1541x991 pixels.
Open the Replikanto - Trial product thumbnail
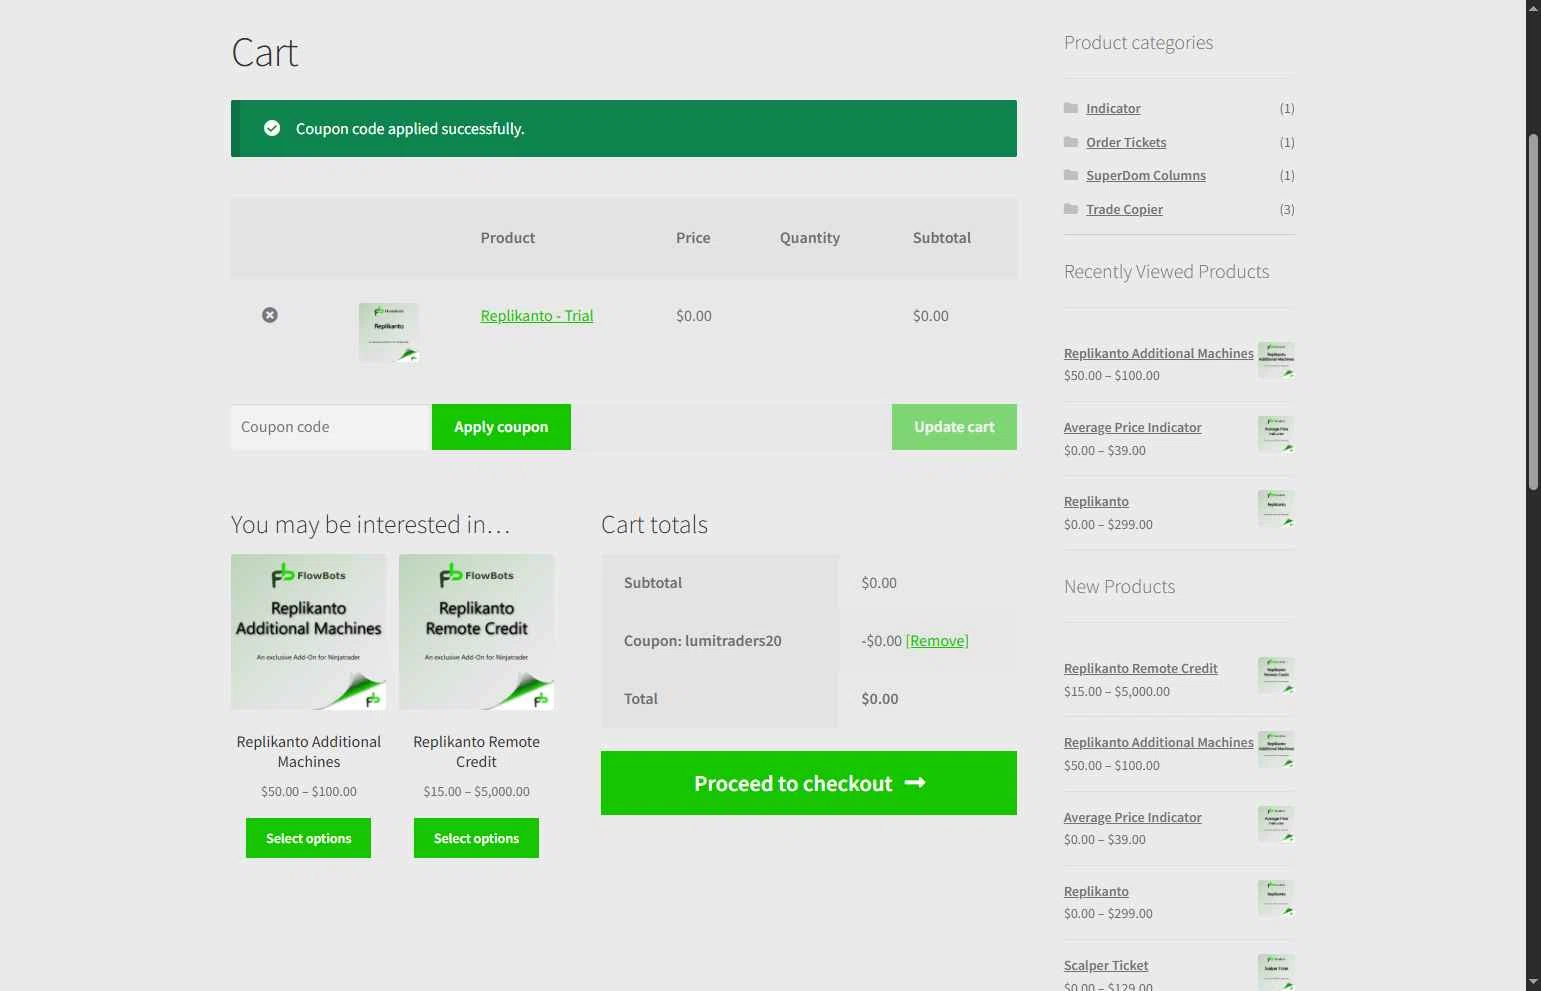389,332
